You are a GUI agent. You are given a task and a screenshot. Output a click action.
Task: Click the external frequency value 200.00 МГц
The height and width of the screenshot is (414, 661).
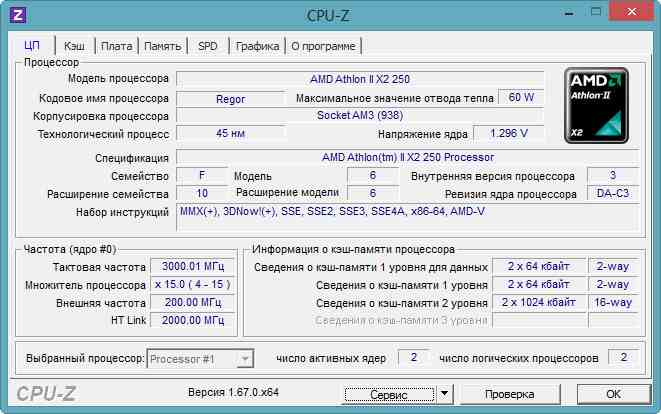tap(193, 302)
